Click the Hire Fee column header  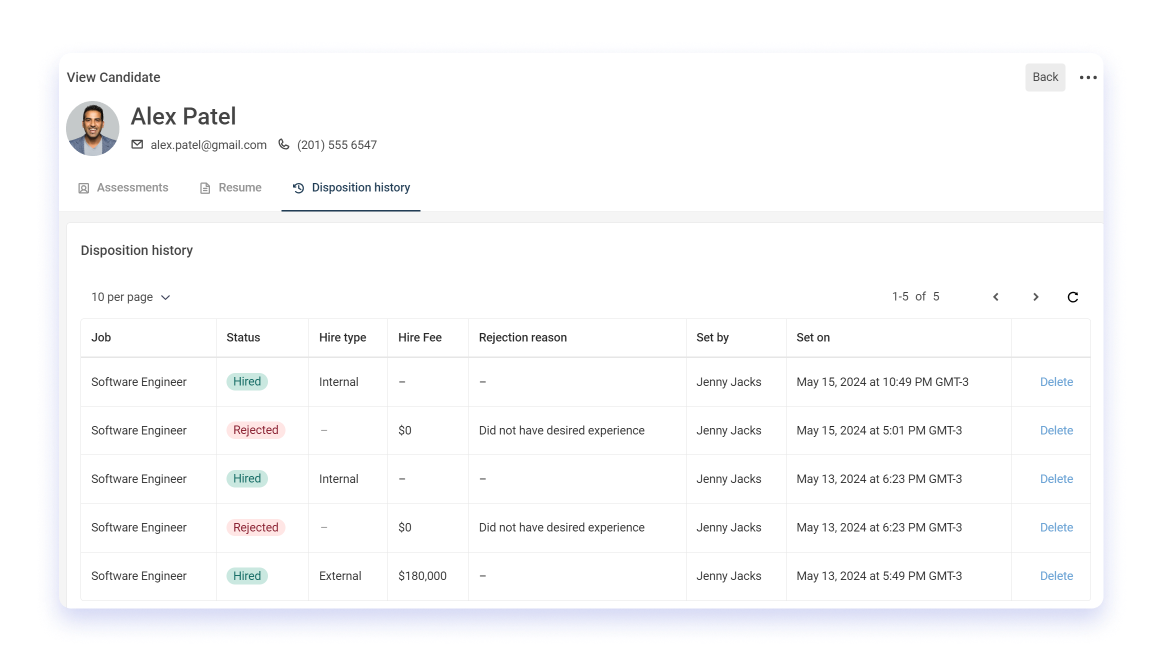[x=419, y=338]
